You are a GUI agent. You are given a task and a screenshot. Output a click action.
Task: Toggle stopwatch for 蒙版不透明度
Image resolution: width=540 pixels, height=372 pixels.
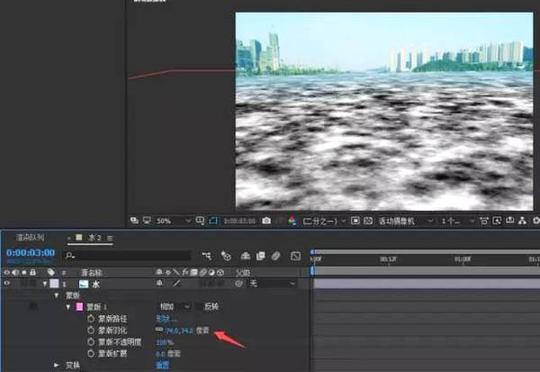tap(91, 342)
